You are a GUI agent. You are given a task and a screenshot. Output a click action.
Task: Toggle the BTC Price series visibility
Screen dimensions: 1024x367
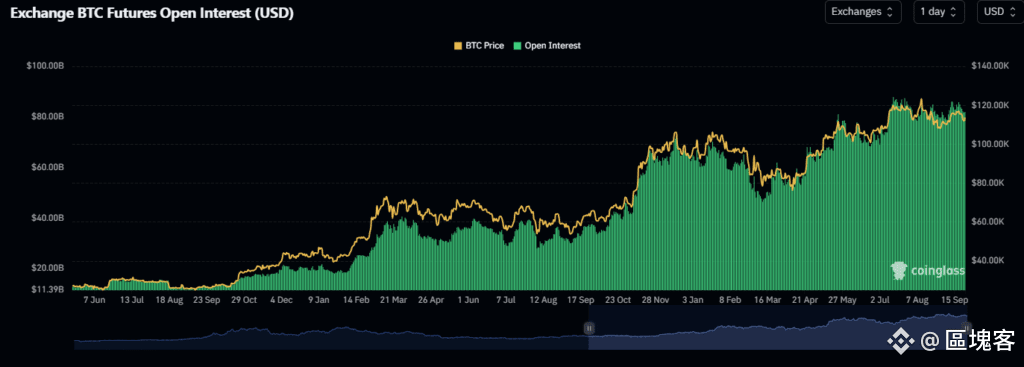point(479,46)
